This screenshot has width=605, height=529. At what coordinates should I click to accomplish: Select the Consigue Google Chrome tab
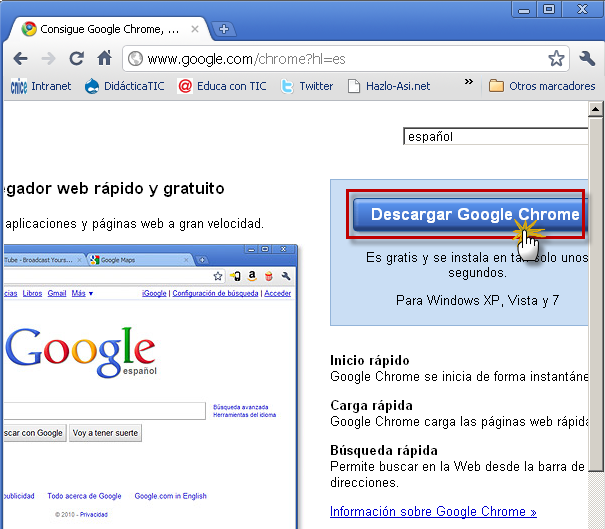coord(110,29)
